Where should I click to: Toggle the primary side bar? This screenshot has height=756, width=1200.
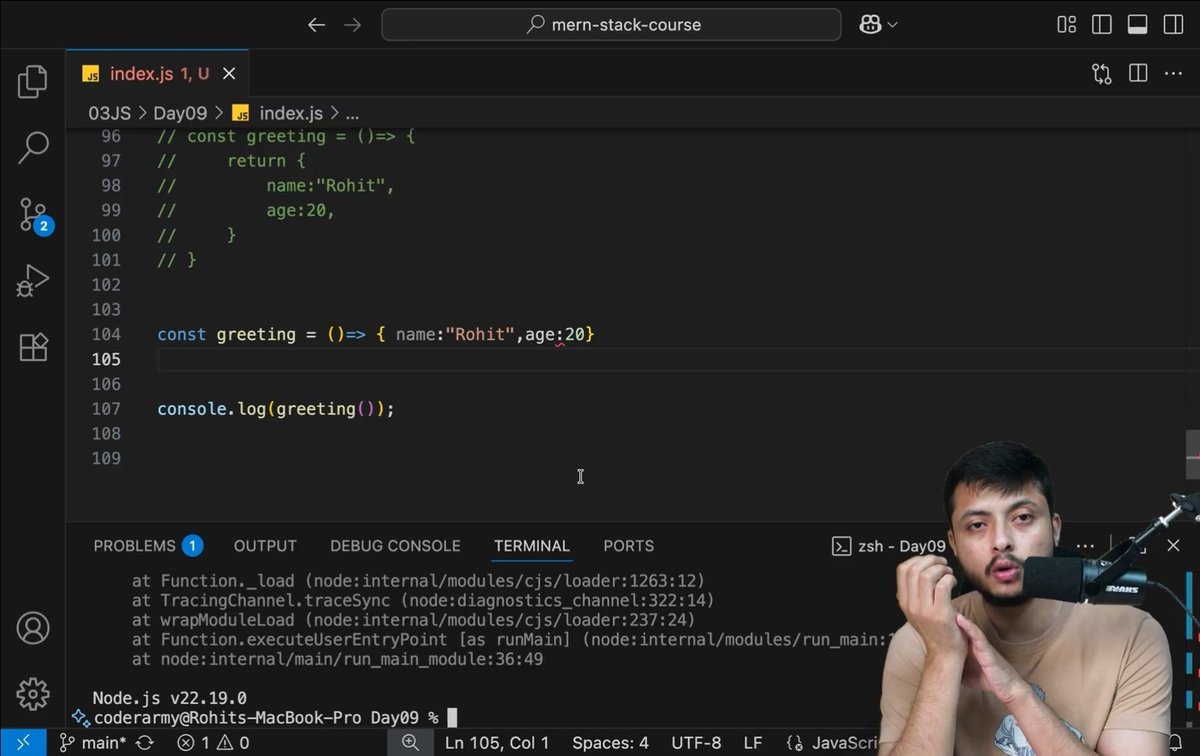coord(1102,25)
